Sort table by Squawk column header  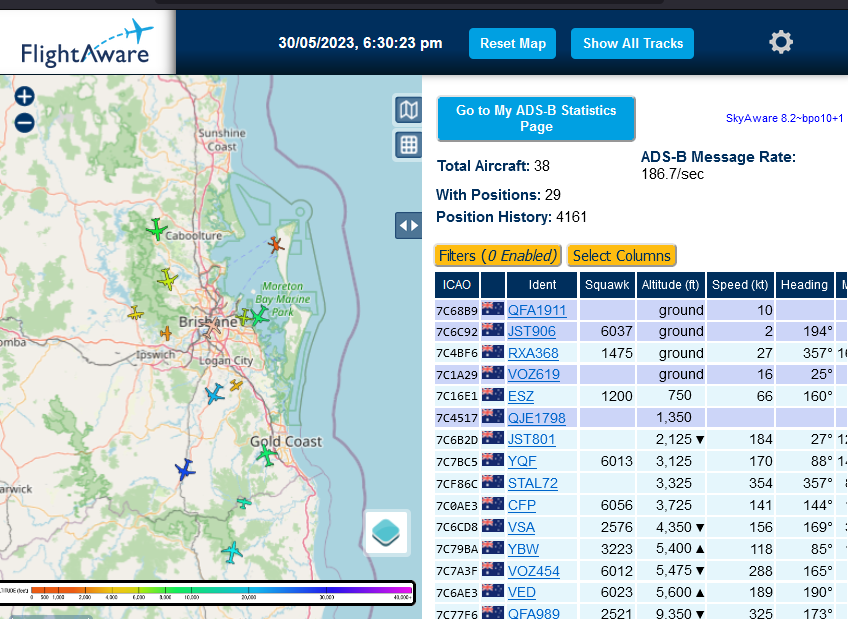tap(607, 285)
